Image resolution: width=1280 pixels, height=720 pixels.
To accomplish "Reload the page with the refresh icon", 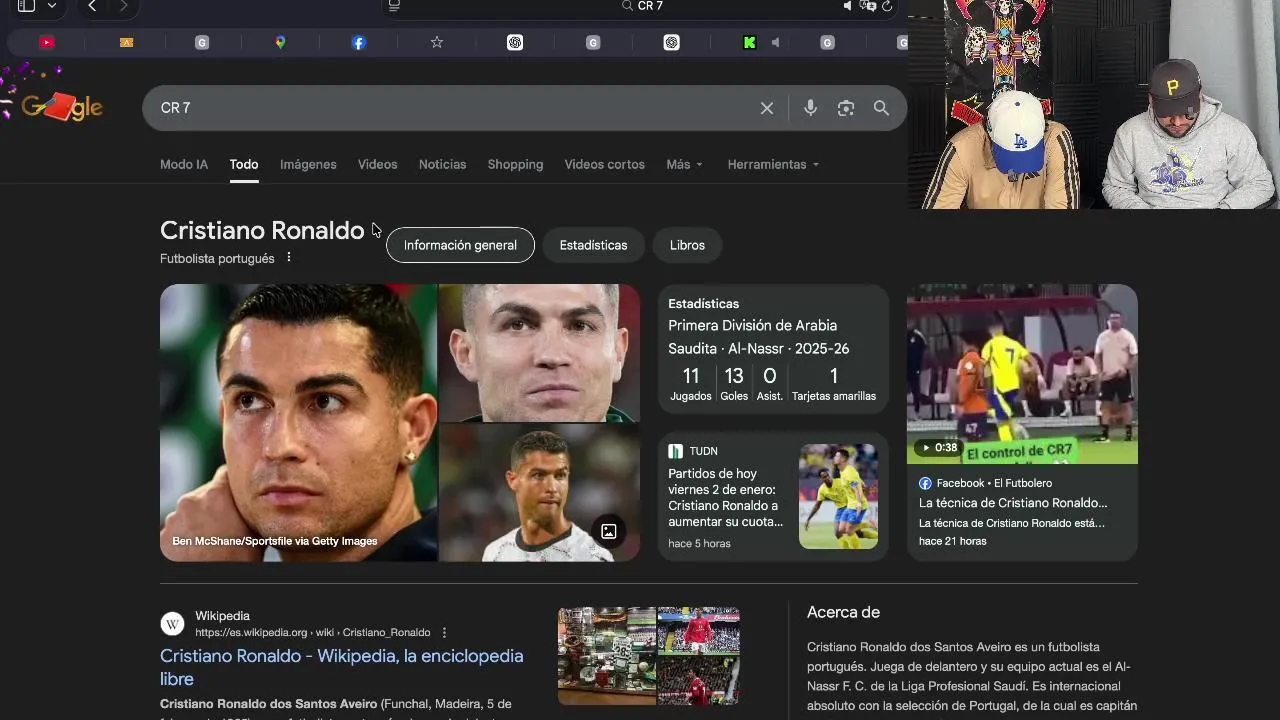I will pyautogui.click(x=887, y=6).
